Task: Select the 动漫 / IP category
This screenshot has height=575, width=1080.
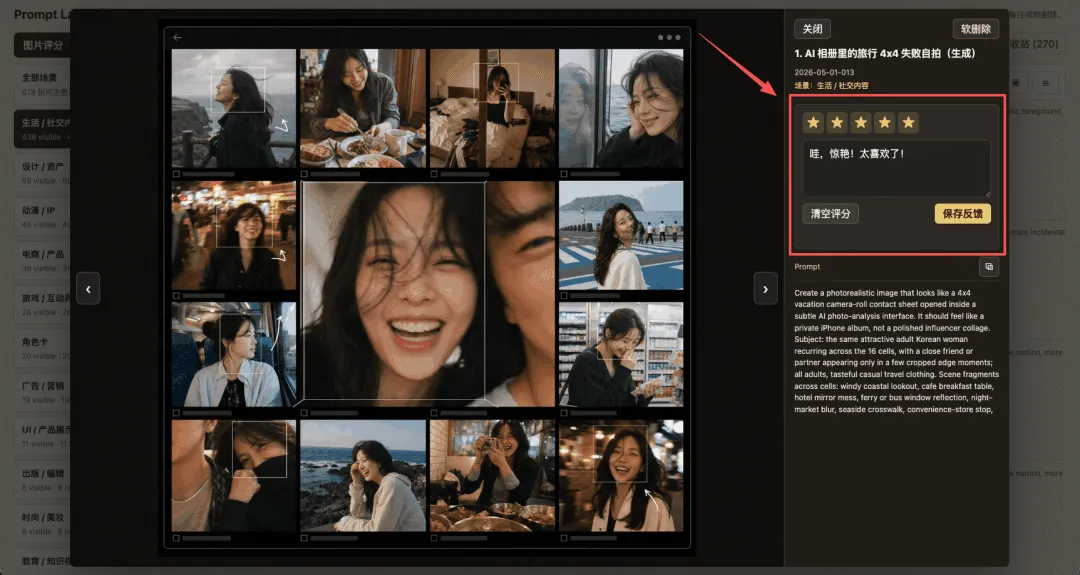Action: point(43,217)
